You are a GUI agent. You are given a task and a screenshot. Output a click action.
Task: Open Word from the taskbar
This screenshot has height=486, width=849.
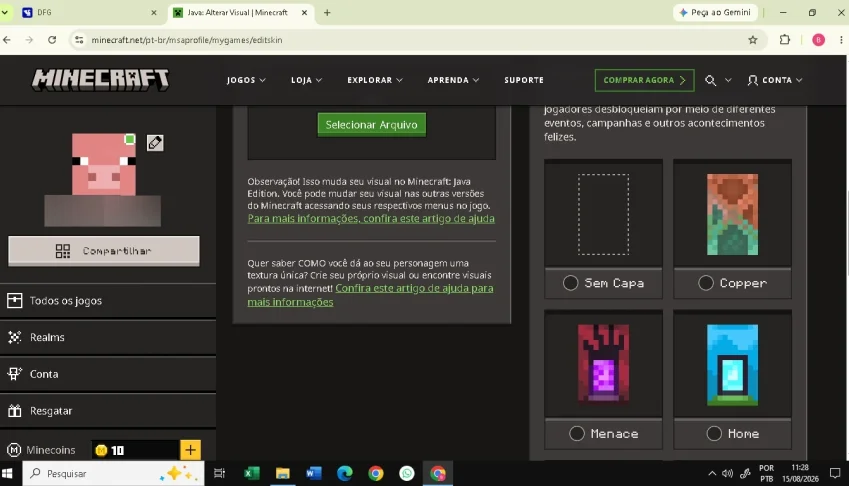coord(314,474)
